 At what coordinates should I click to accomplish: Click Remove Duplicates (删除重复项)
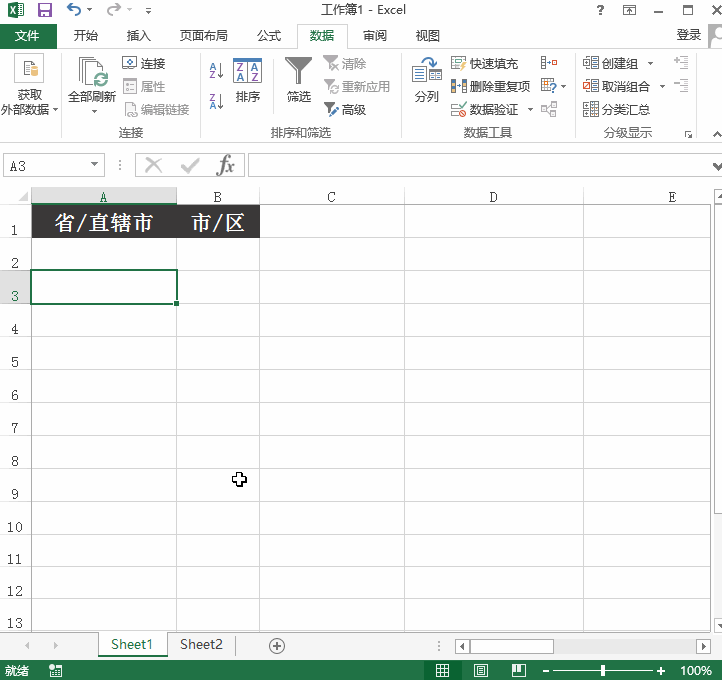pyautogui.click(x=490, y=86)
